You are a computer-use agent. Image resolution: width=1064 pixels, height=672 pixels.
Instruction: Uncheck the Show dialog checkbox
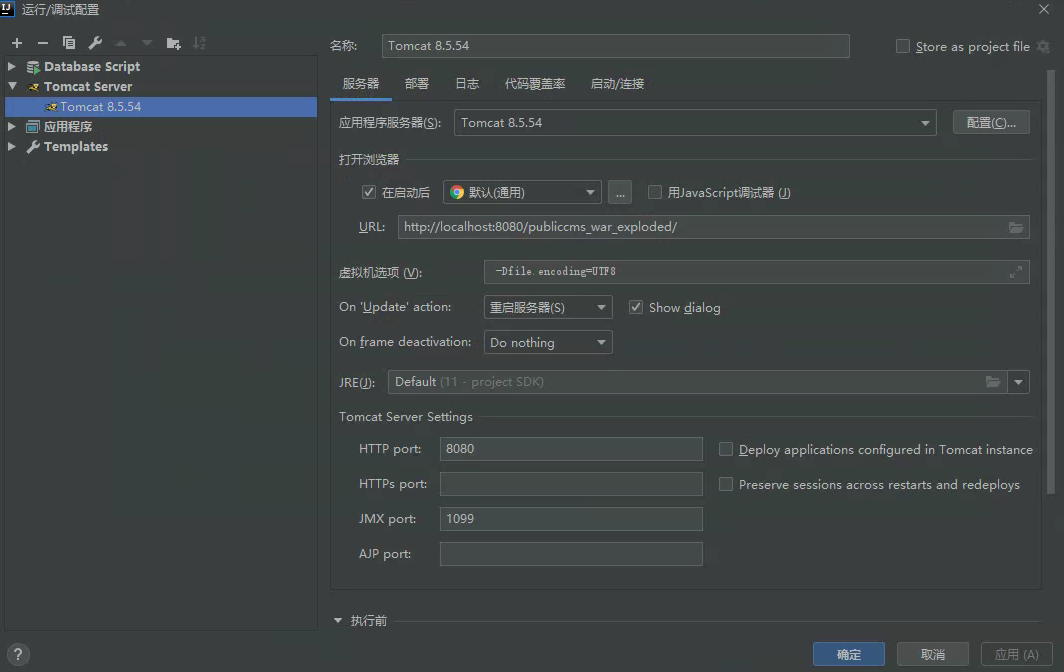coord(636,307)
